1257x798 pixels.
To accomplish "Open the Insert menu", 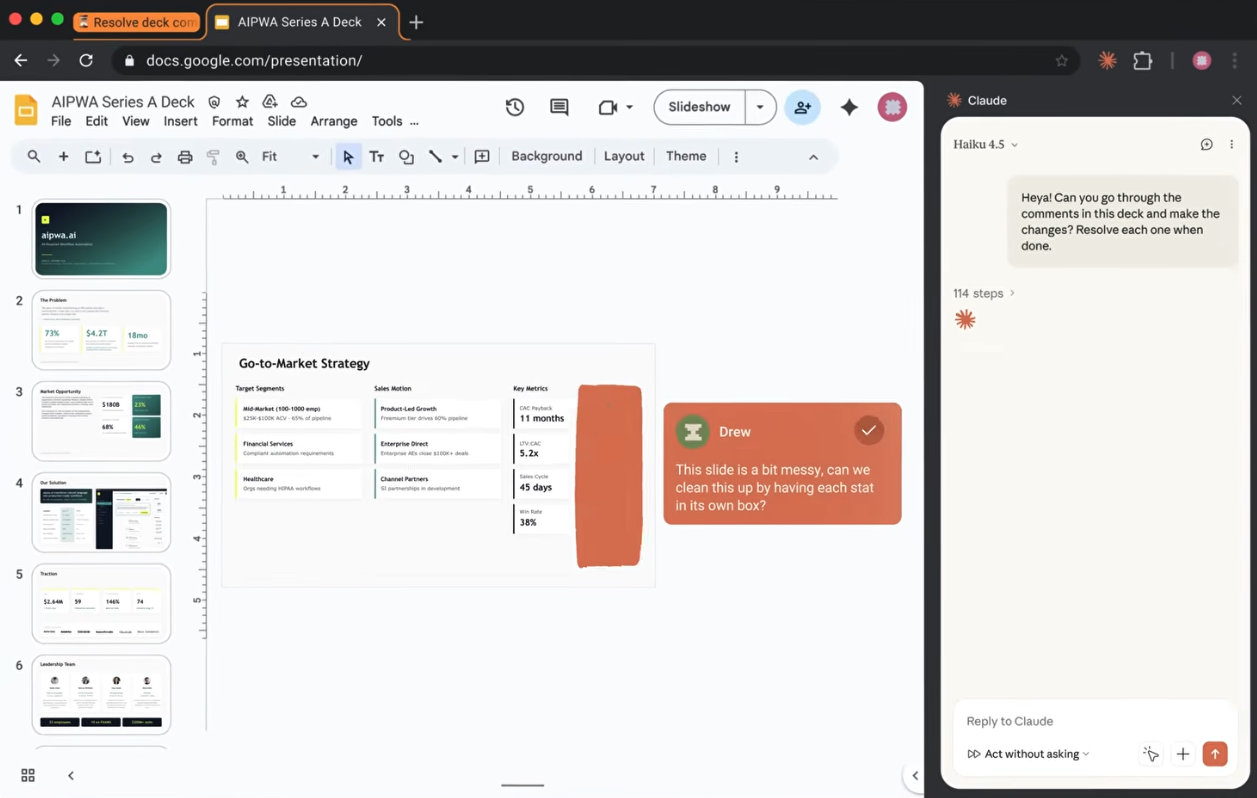I will pyautogui.click(x=180, y=121).
